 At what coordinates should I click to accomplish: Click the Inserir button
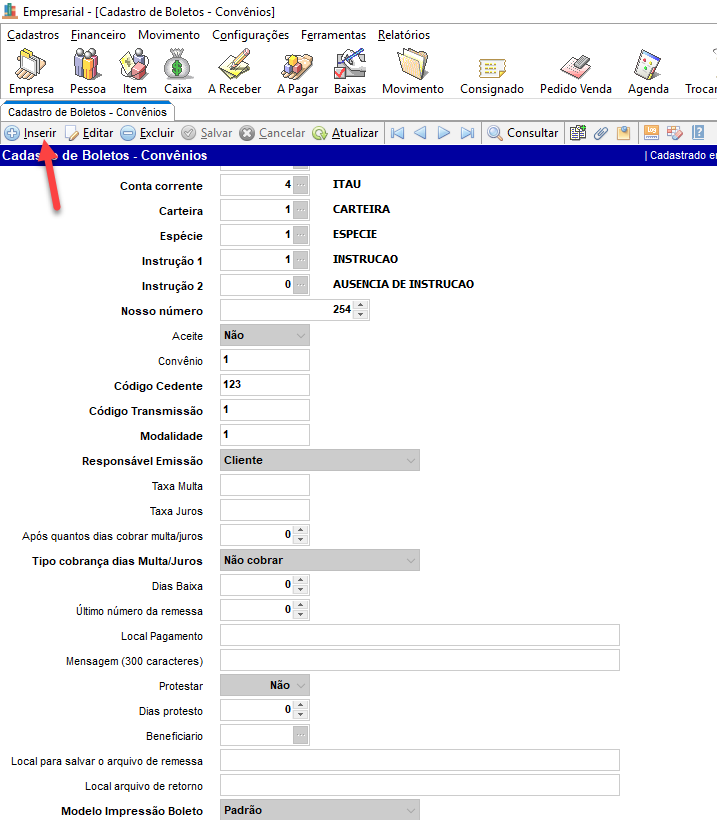coord(31,133)
